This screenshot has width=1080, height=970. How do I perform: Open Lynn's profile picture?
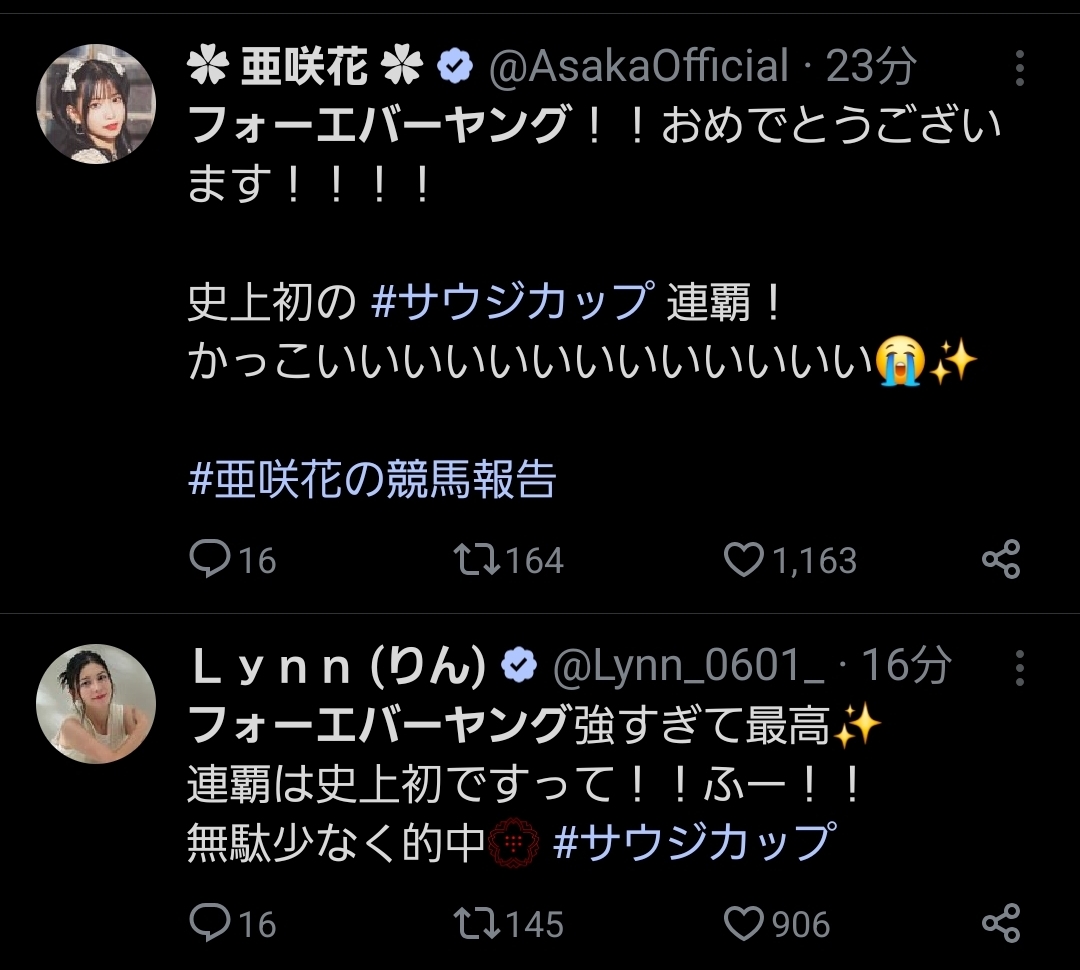click(96, 703)
